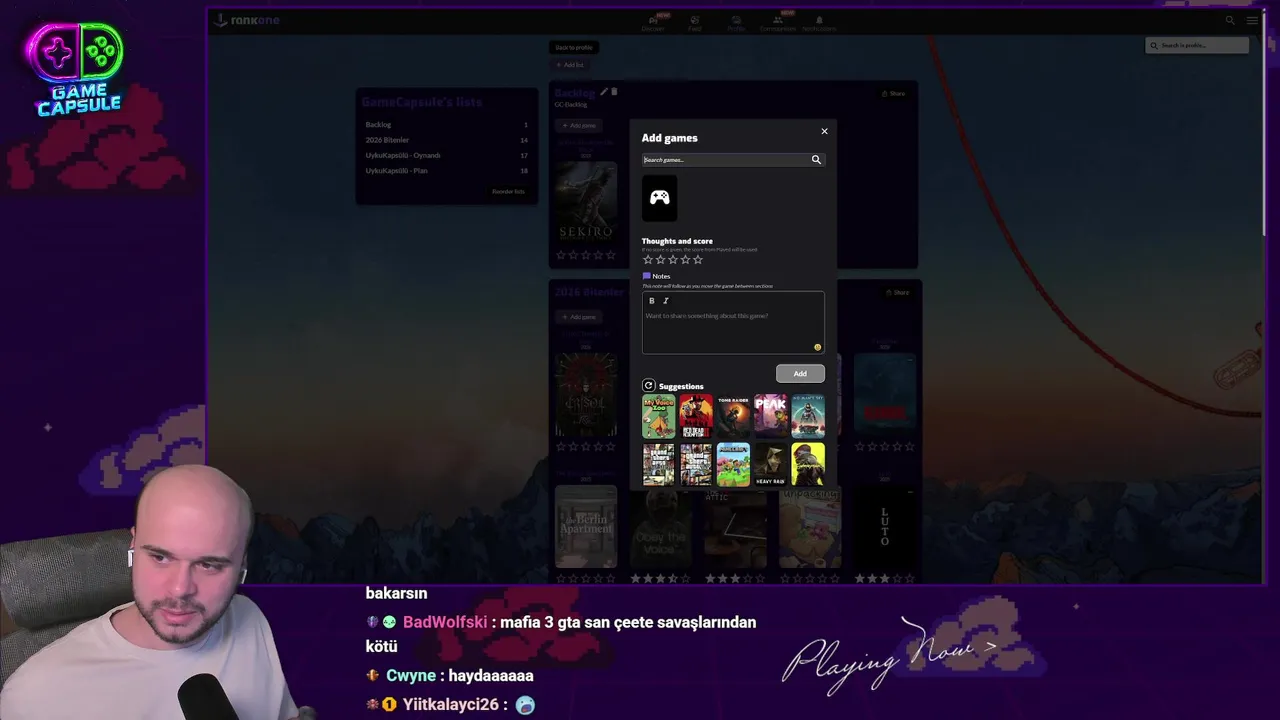Select Heavy Rain suggestion
Screen dimensions: 1280x720
[x=770, y=464]
